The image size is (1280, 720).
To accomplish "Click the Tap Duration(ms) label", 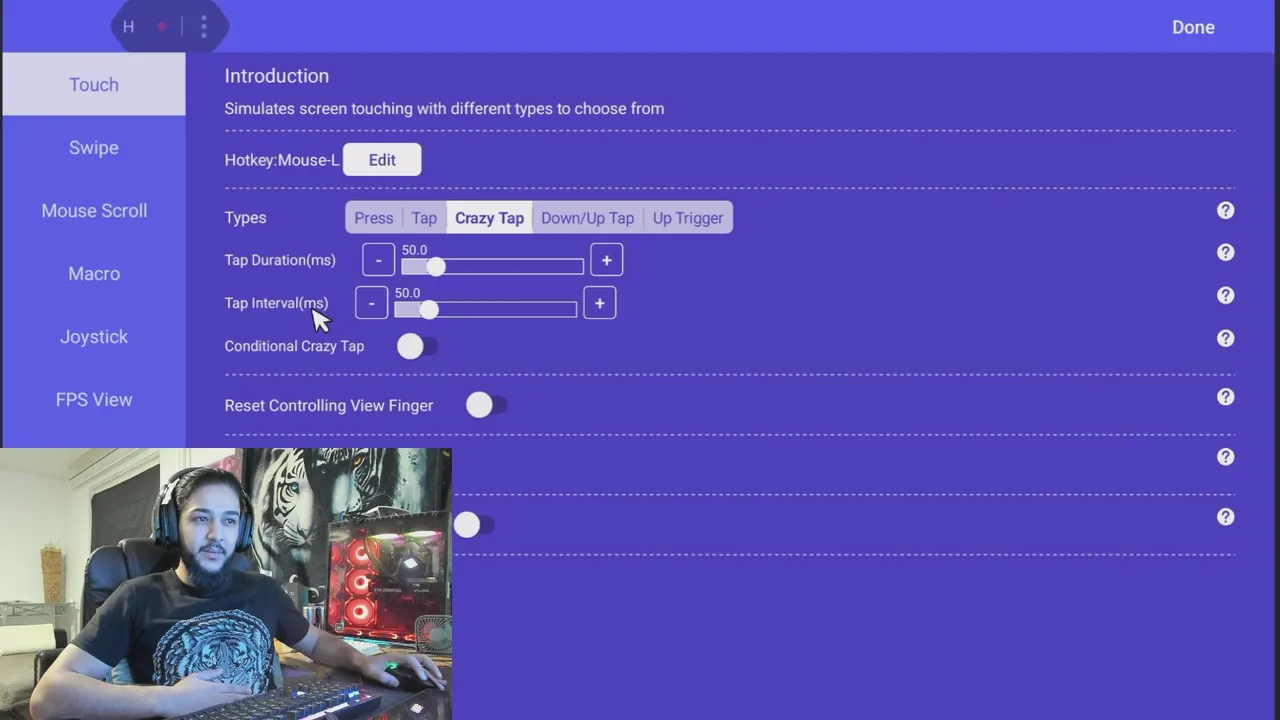I will click(x=280, y=260).
